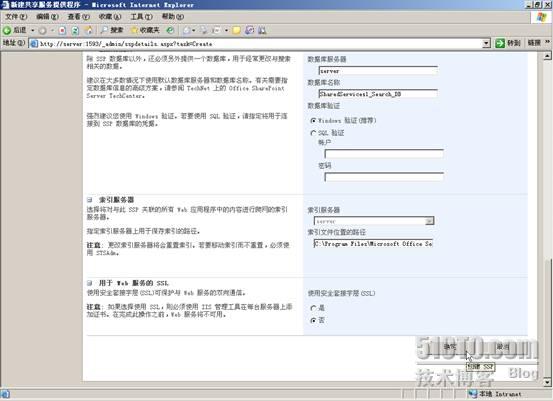The height and width of the screenshot is (401, 553).
Task: Click the 链接 links toolbar label
Action: [534, 43]
